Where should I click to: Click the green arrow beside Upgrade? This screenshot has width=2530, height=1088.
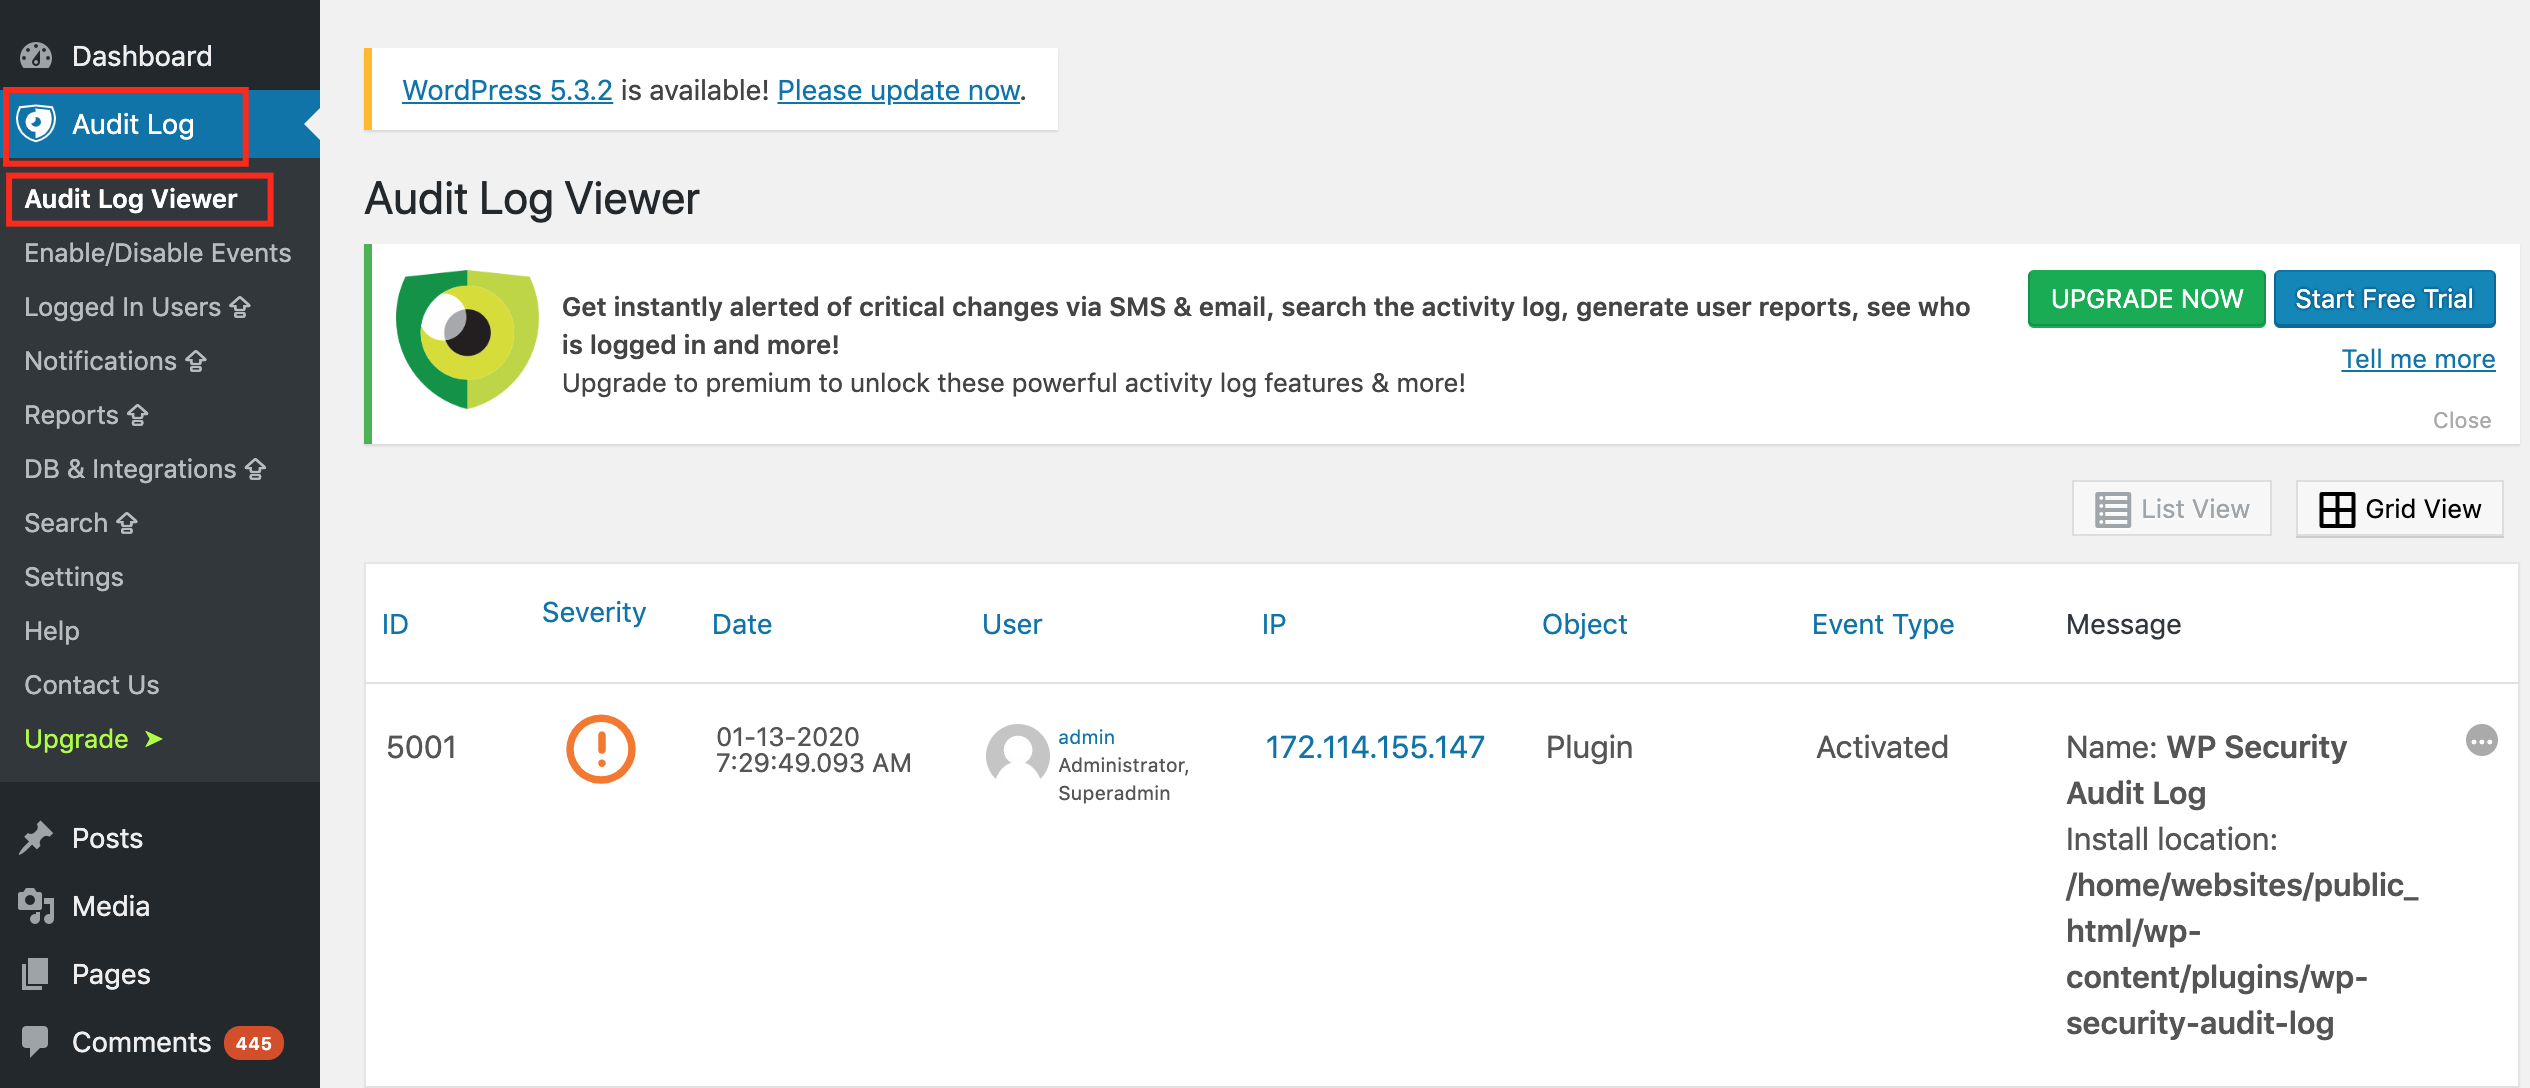153,739
